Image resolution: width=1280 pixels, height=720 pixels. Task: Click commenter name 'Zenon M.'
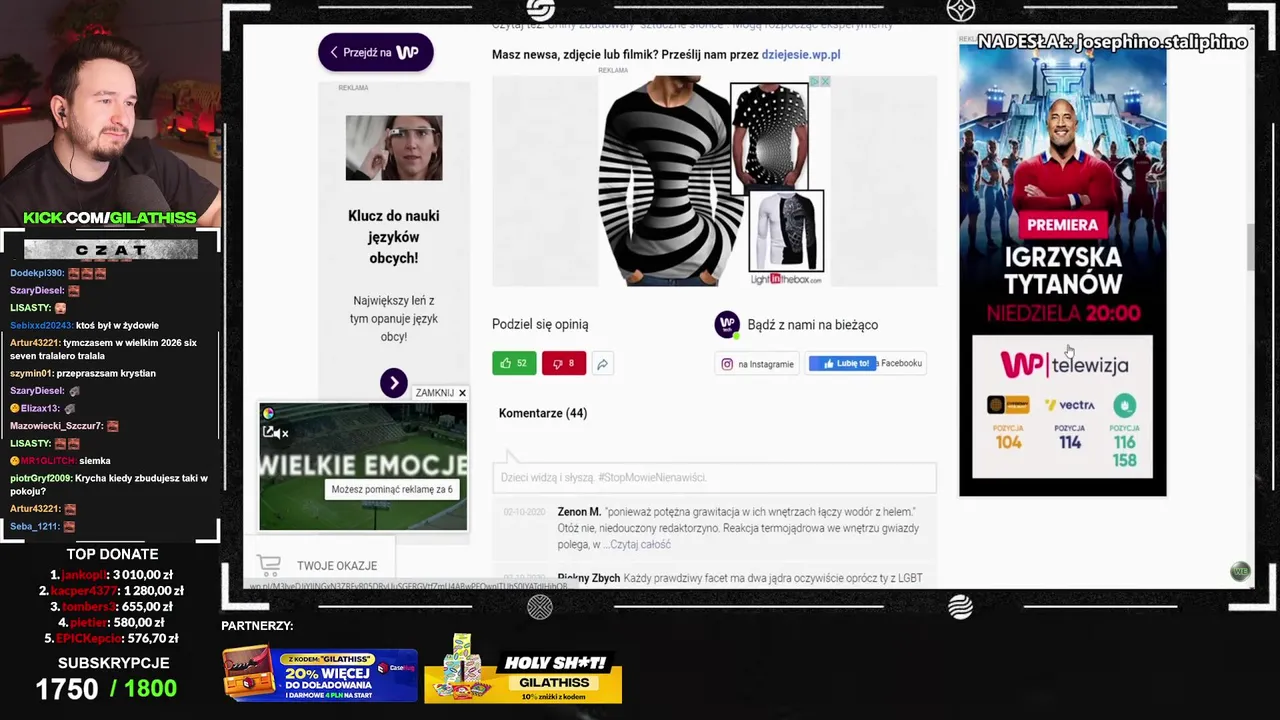[x=579, y=512]
